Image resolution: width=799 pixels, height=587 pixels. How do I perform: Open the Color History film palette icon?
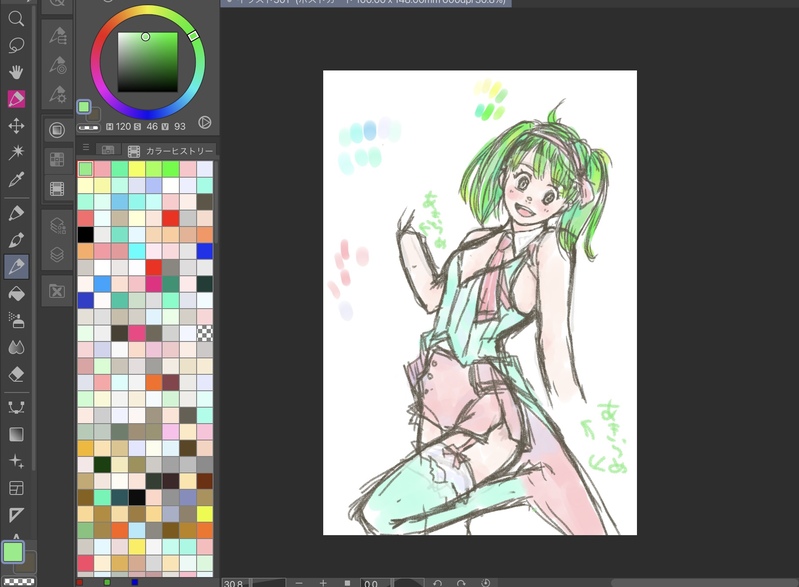click(x=57, y=189)
